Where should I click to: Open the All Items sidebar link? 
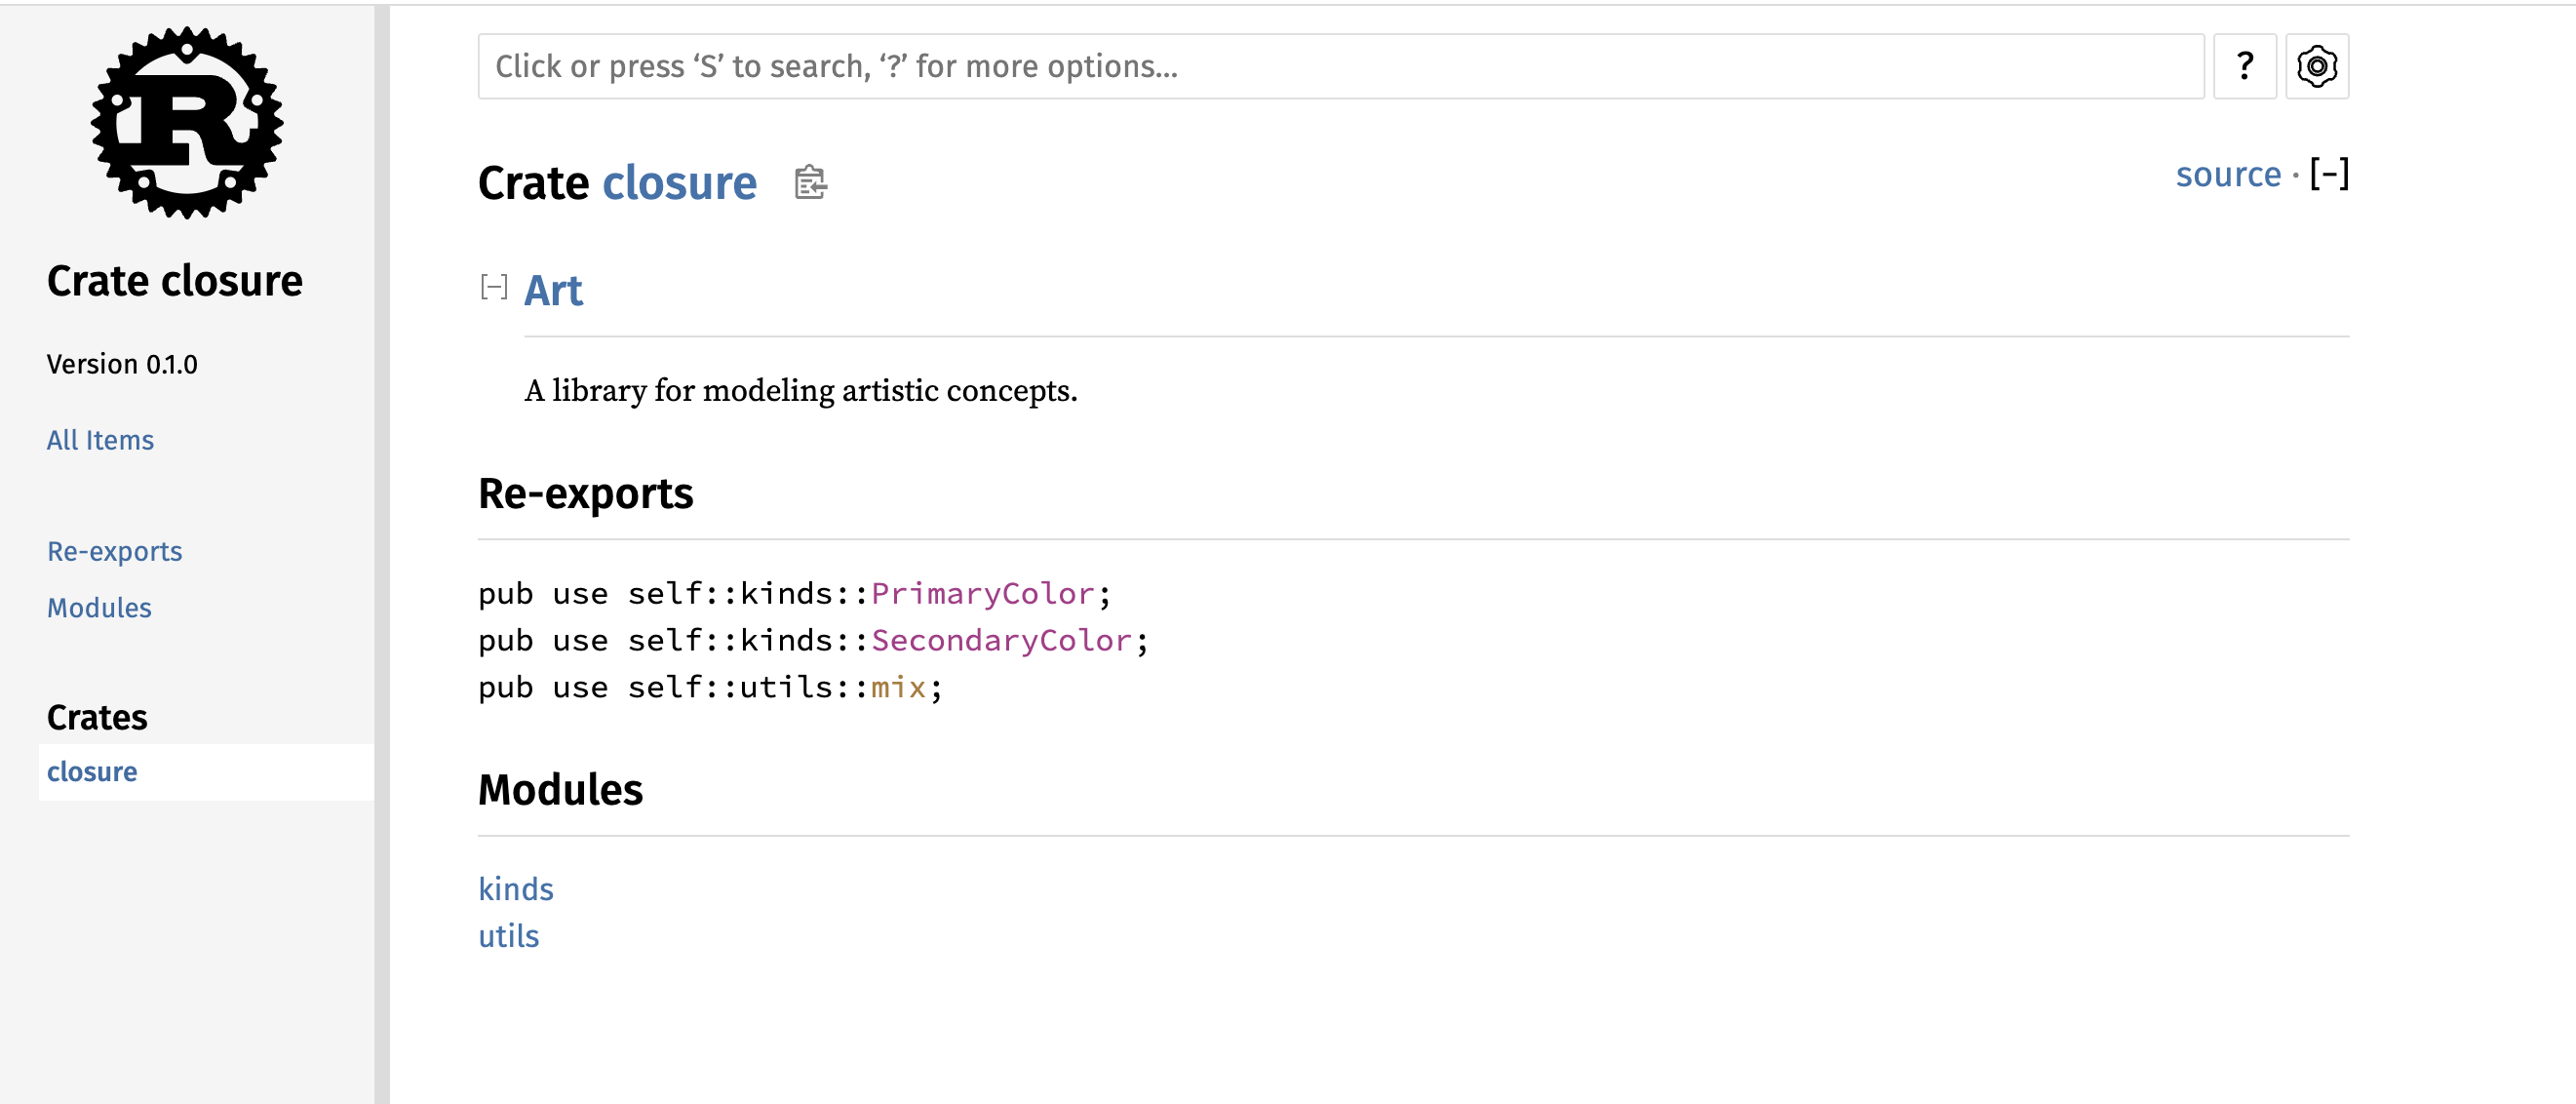coord(100,440)
